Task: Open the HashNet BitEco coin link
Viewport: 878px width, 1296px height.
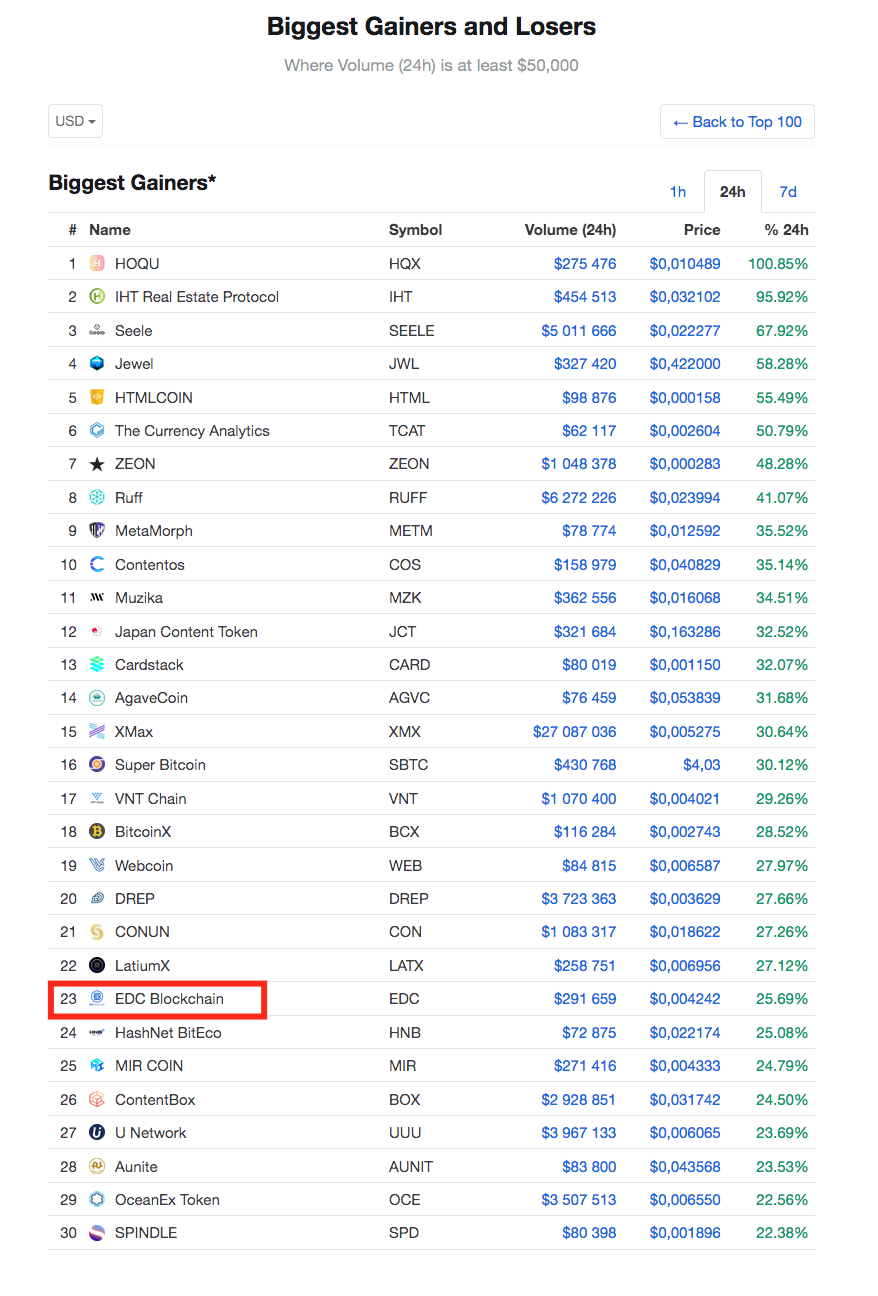Action: pyautogui.click(x=168, y=1033)
